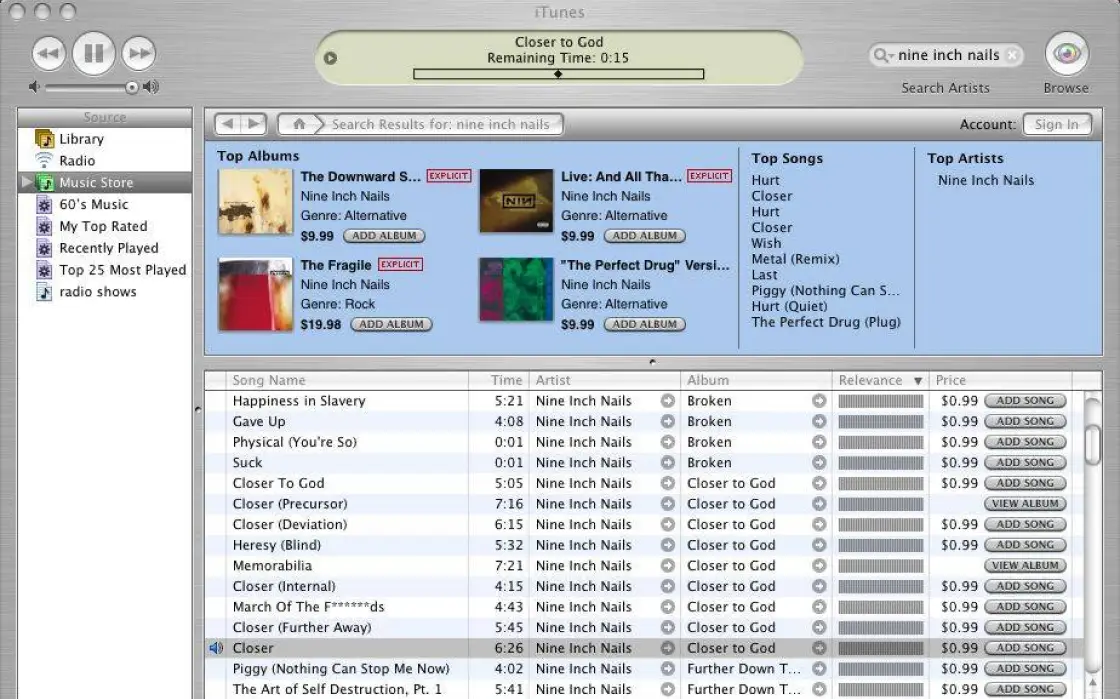1120x699 pixels.
Task: Add The Perfect Drug Versions album
Action: click(644, 324)
